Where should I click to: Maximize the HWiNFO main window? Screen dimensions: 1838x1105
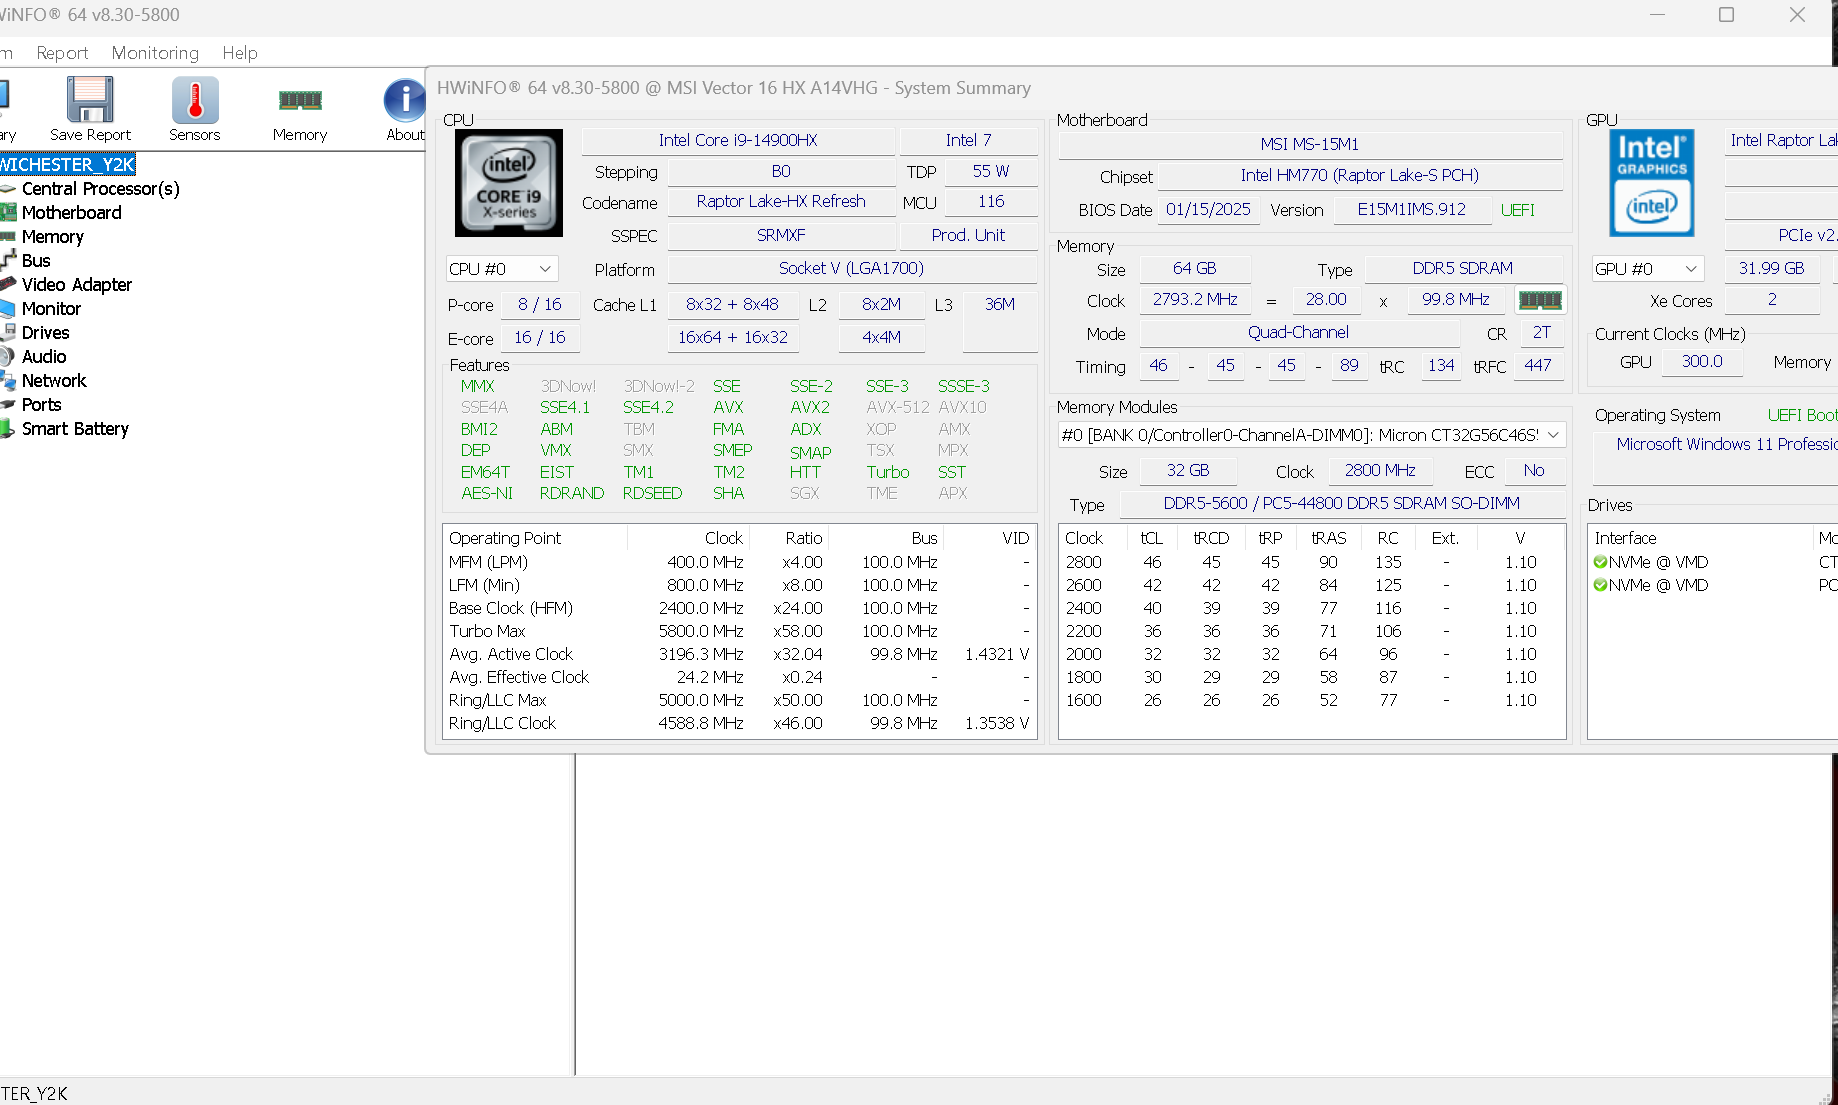[1726, 15]
